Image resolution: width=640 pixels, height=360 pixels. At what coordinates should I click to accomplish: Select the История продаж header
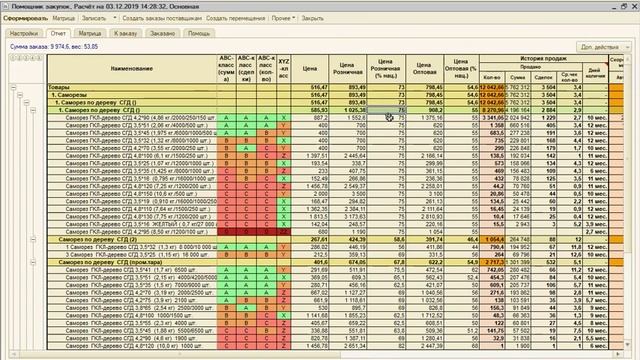click(544, 58)
